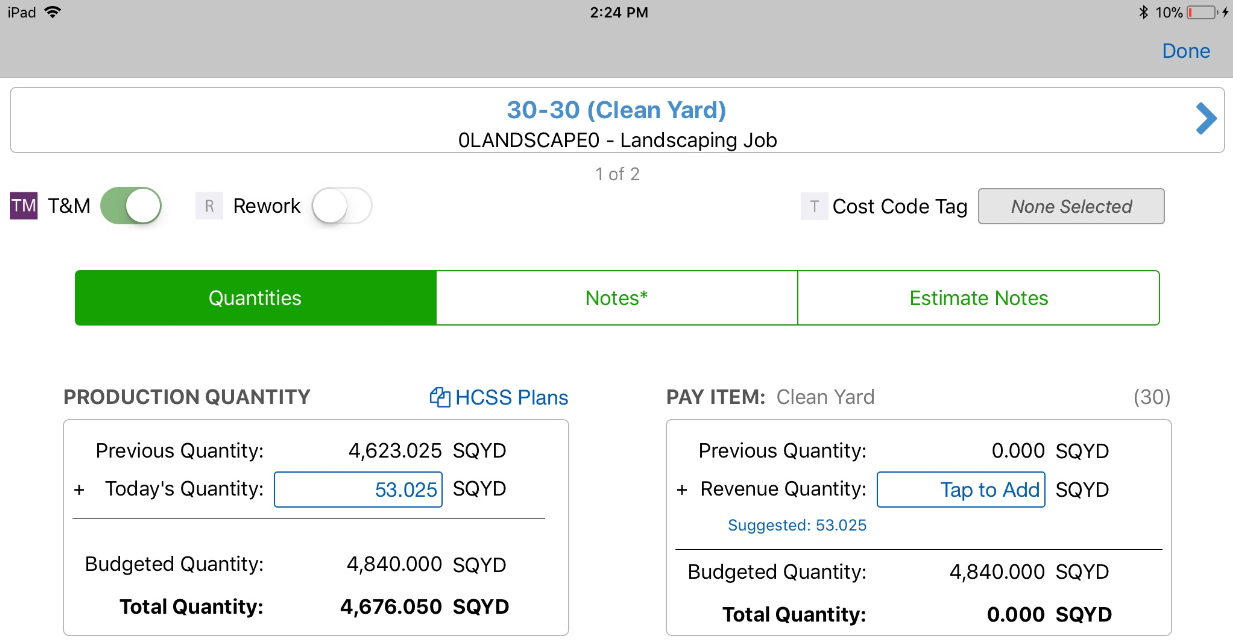The height and width of the screenshot is (641, 1233).
Task: Disable the T&M switch
Action: (131, 205)
